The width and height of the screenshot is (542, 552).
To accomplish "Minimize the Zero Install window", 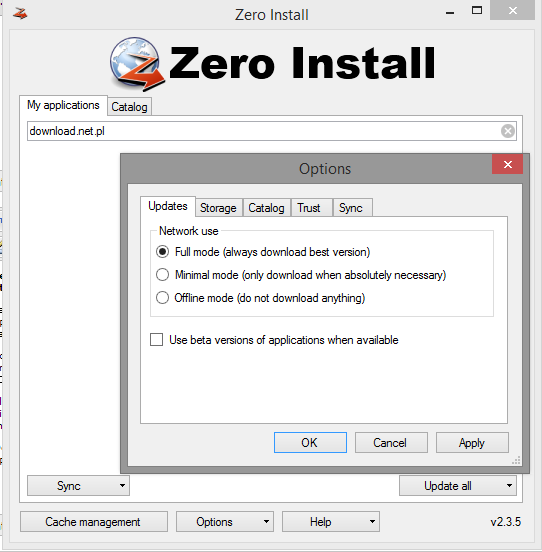I will click(x=450, y=13).
